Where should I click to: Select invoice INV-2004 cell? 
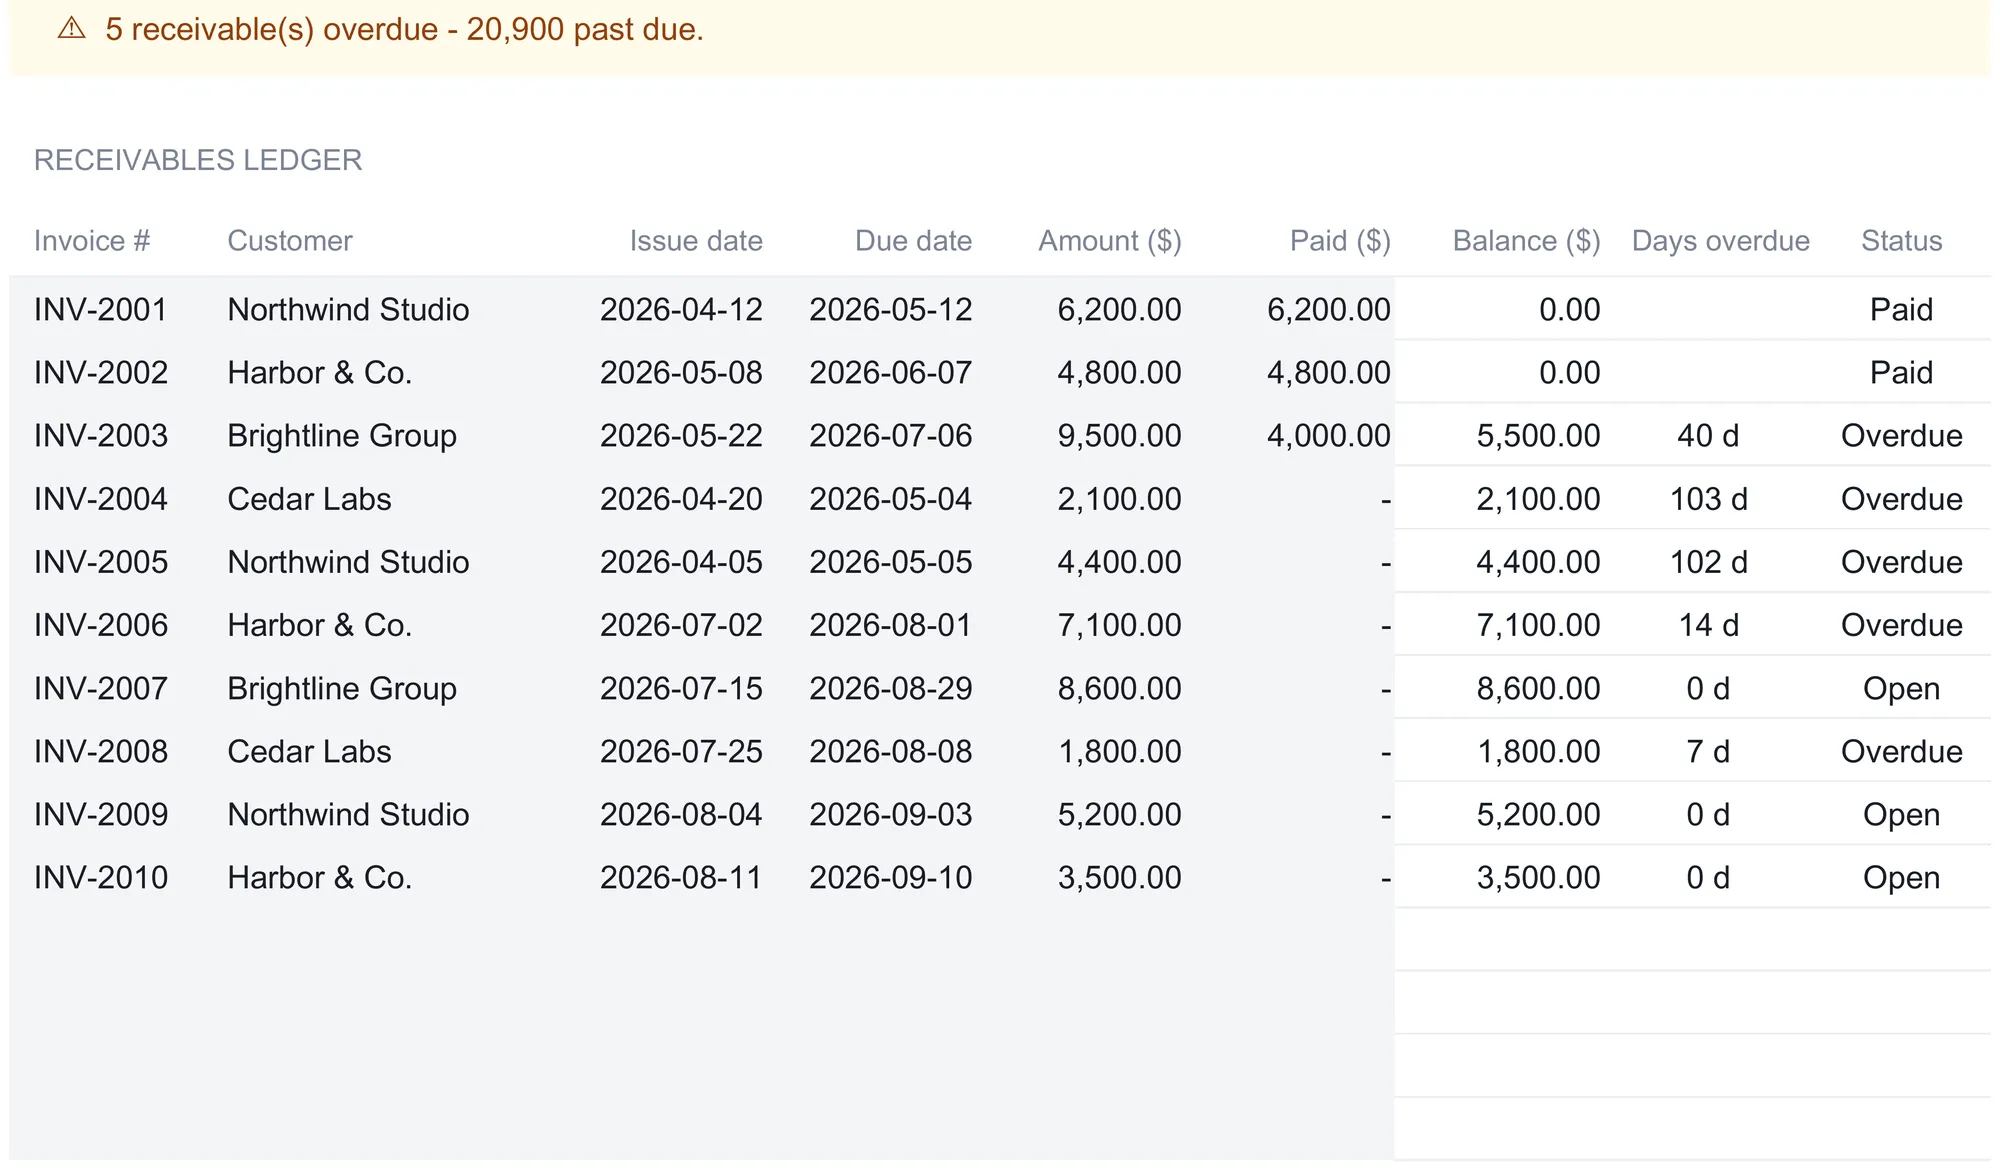(x=101, y=499)
